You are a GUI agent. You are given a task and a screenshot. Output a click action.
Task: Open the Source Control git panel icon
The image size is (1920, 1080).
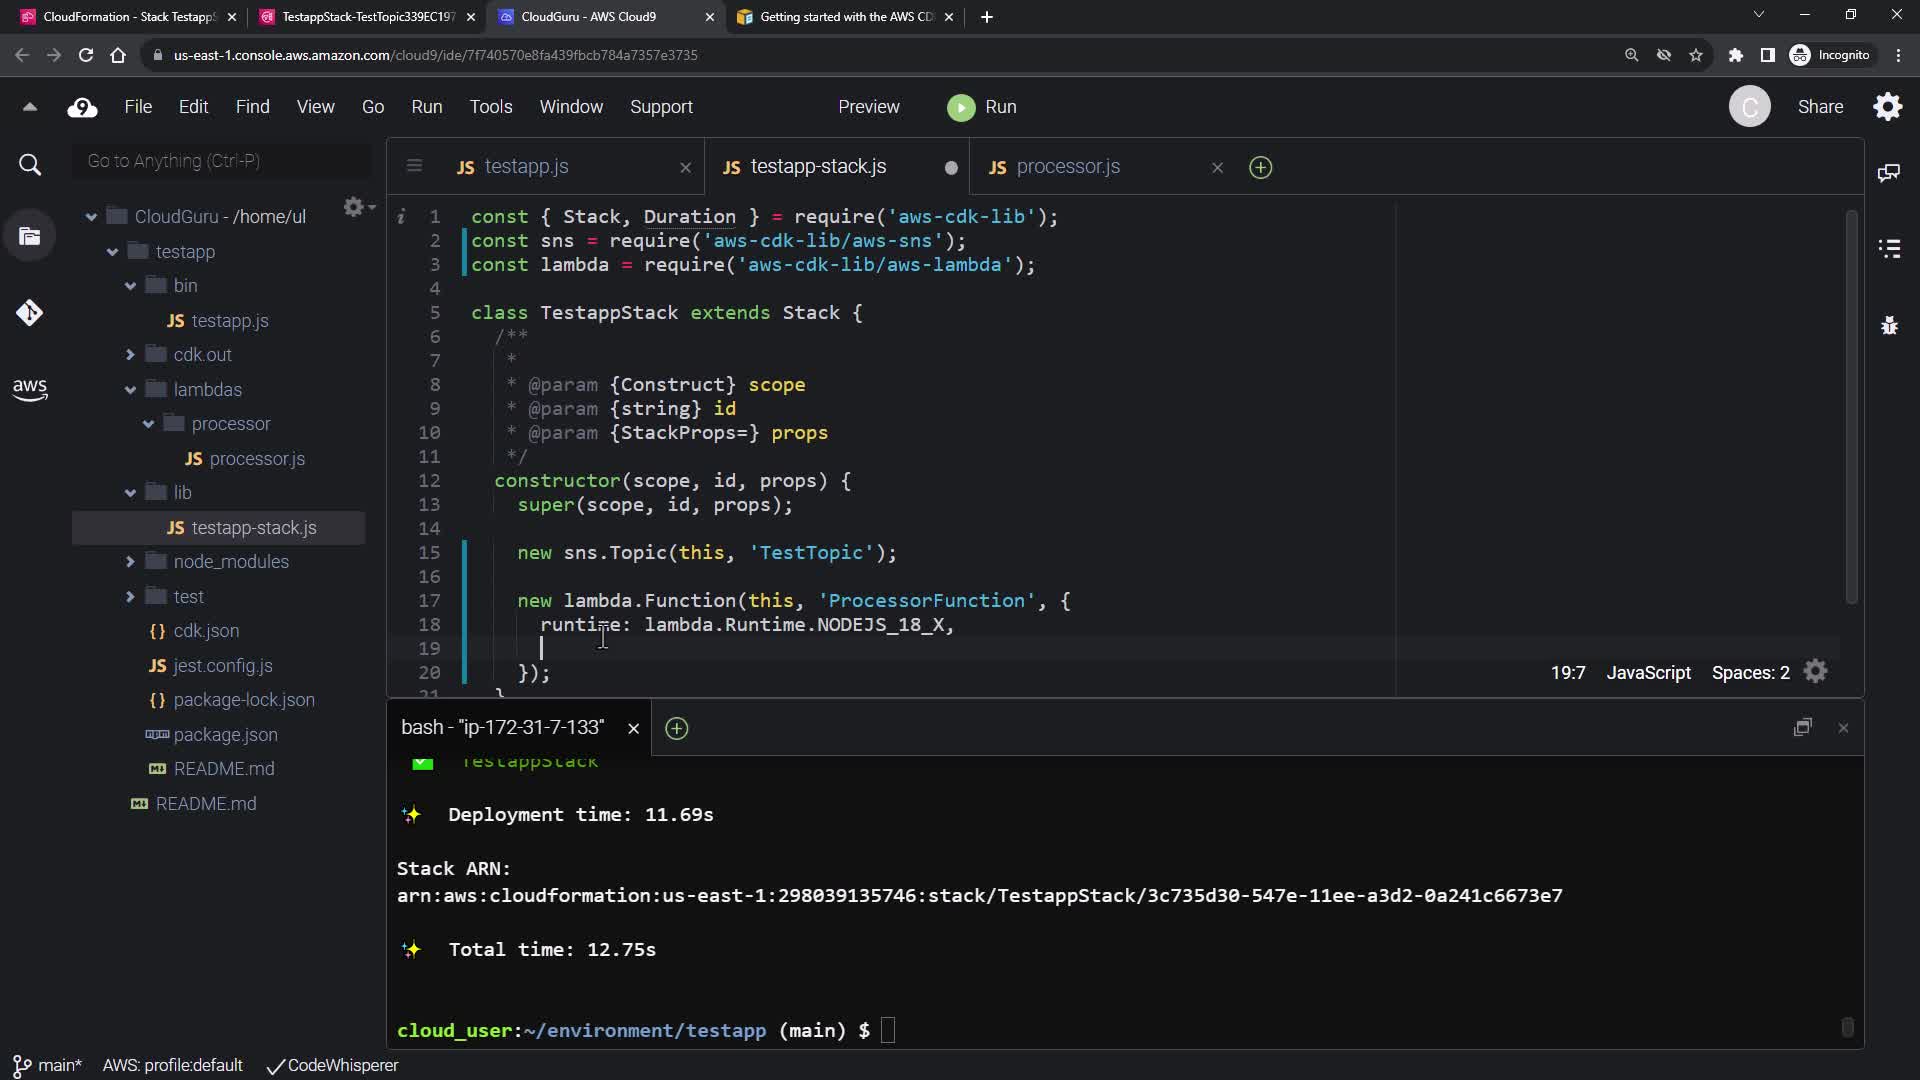(29, 313)
